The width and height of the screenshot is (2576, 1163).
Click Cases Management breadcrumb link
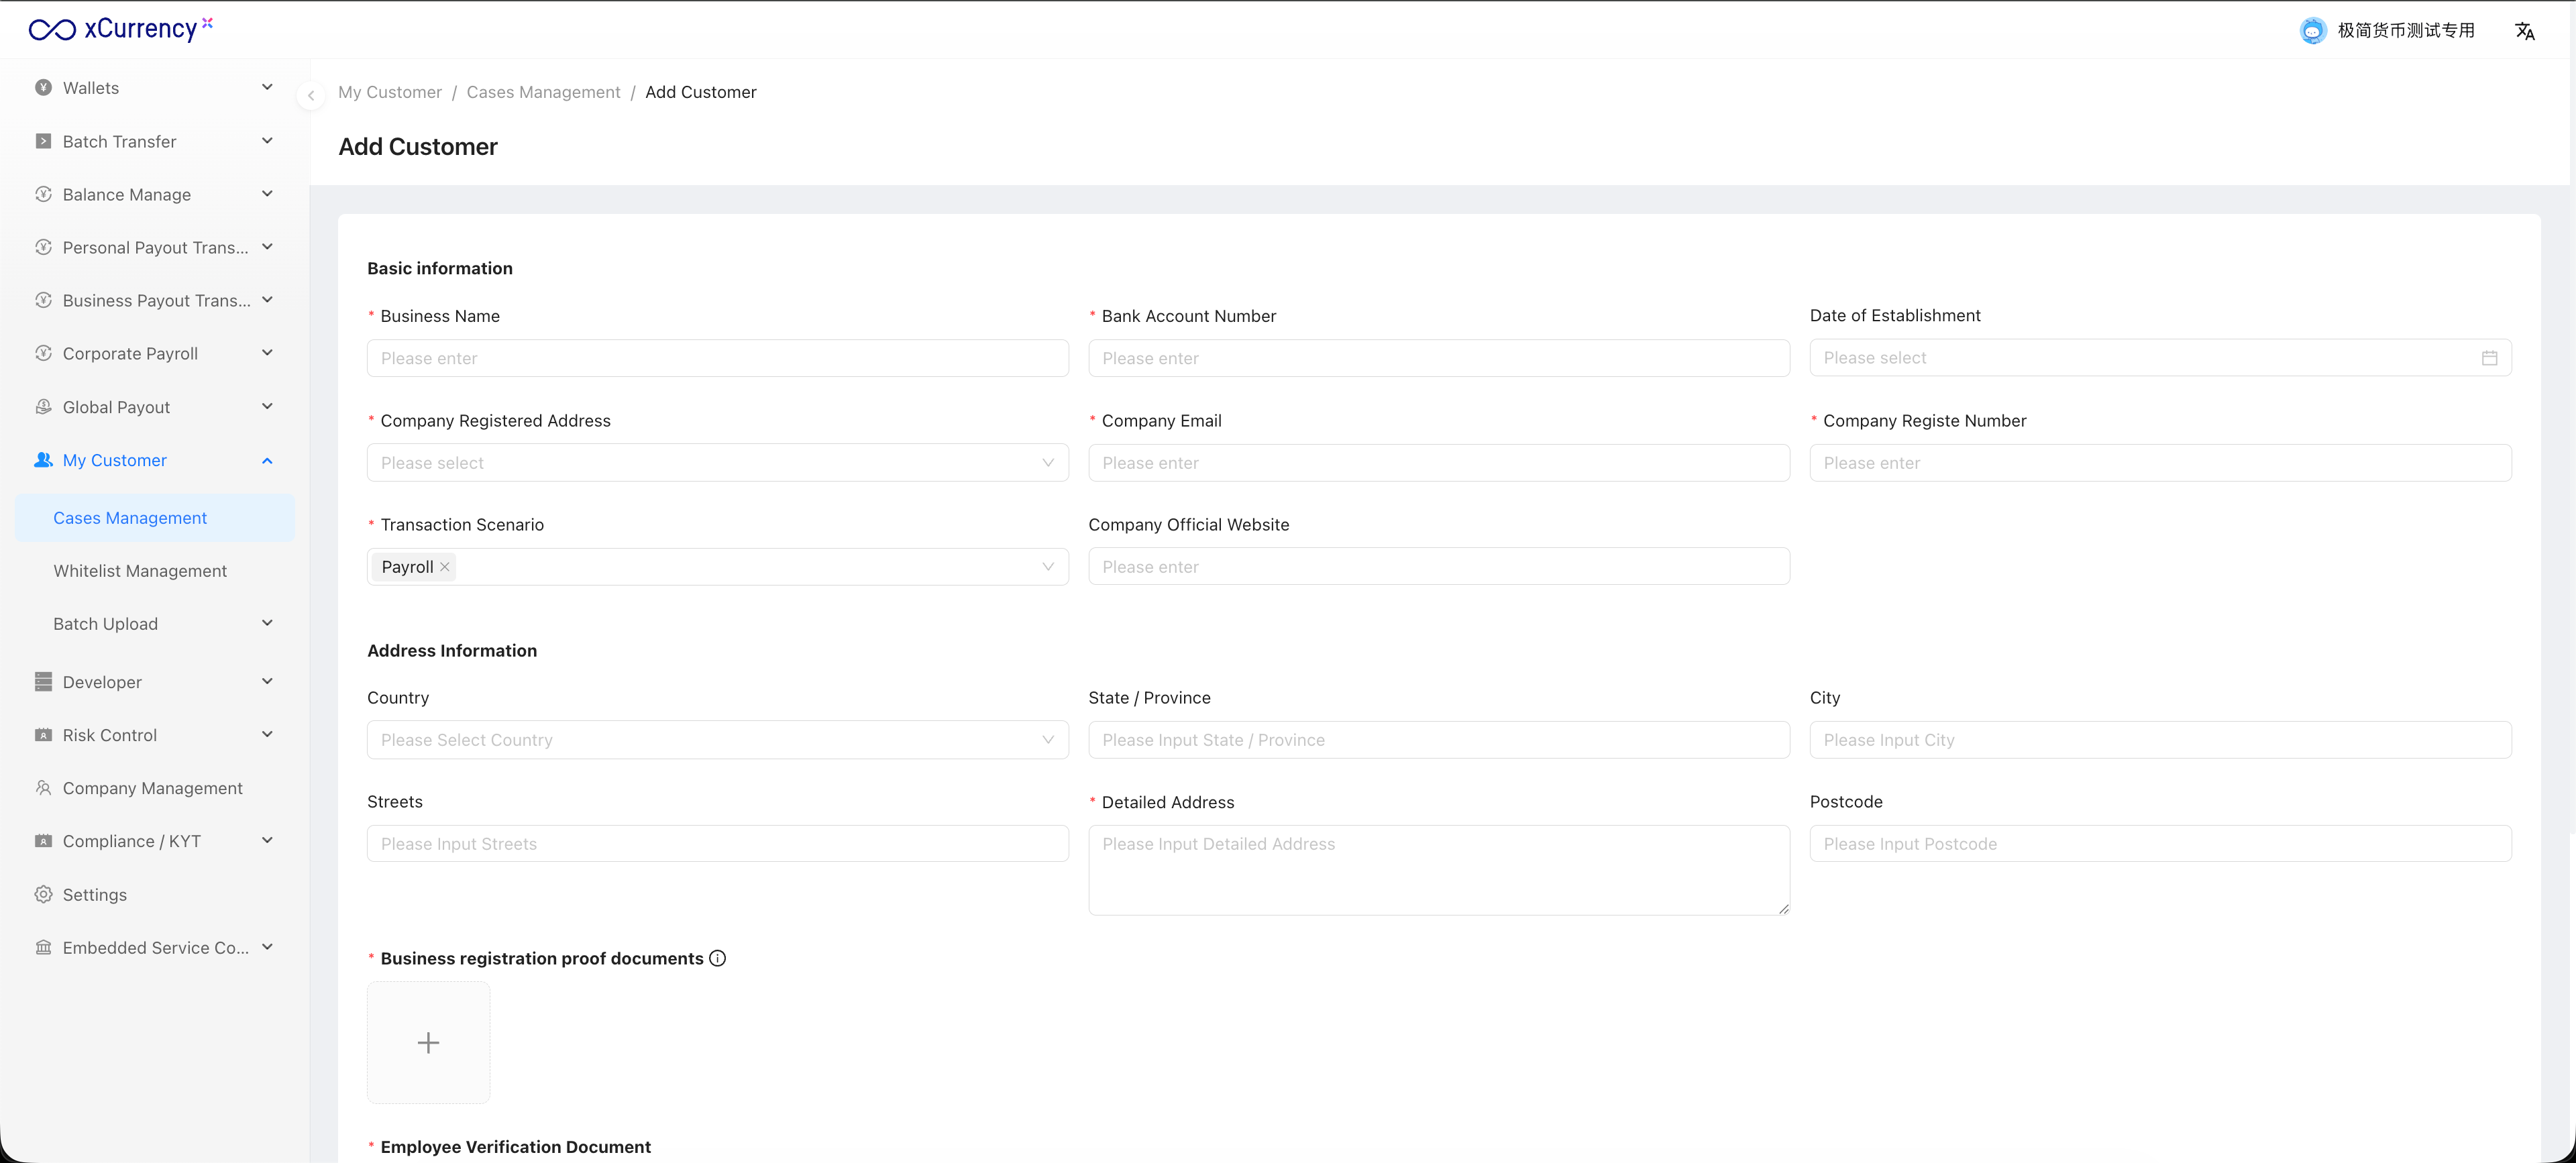pyautogui.click(x=543, y=92)
